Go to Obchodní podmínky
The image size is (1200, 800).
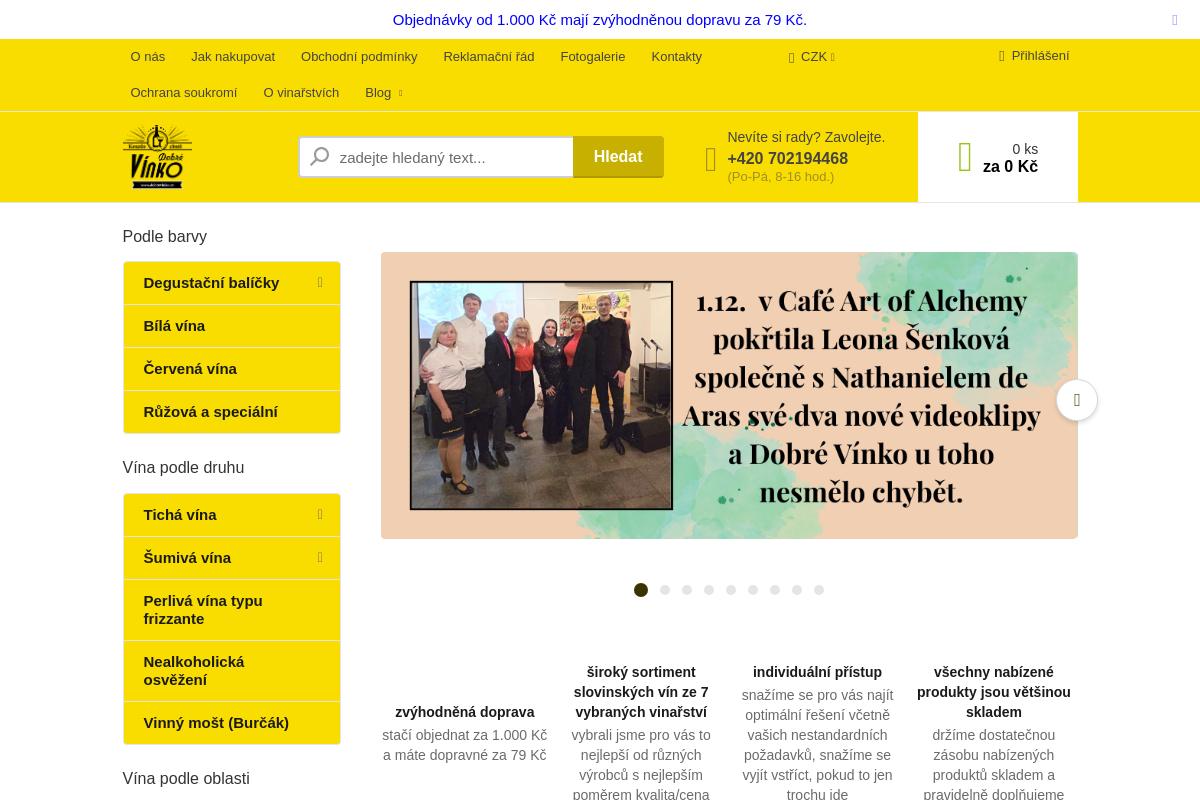359,57
